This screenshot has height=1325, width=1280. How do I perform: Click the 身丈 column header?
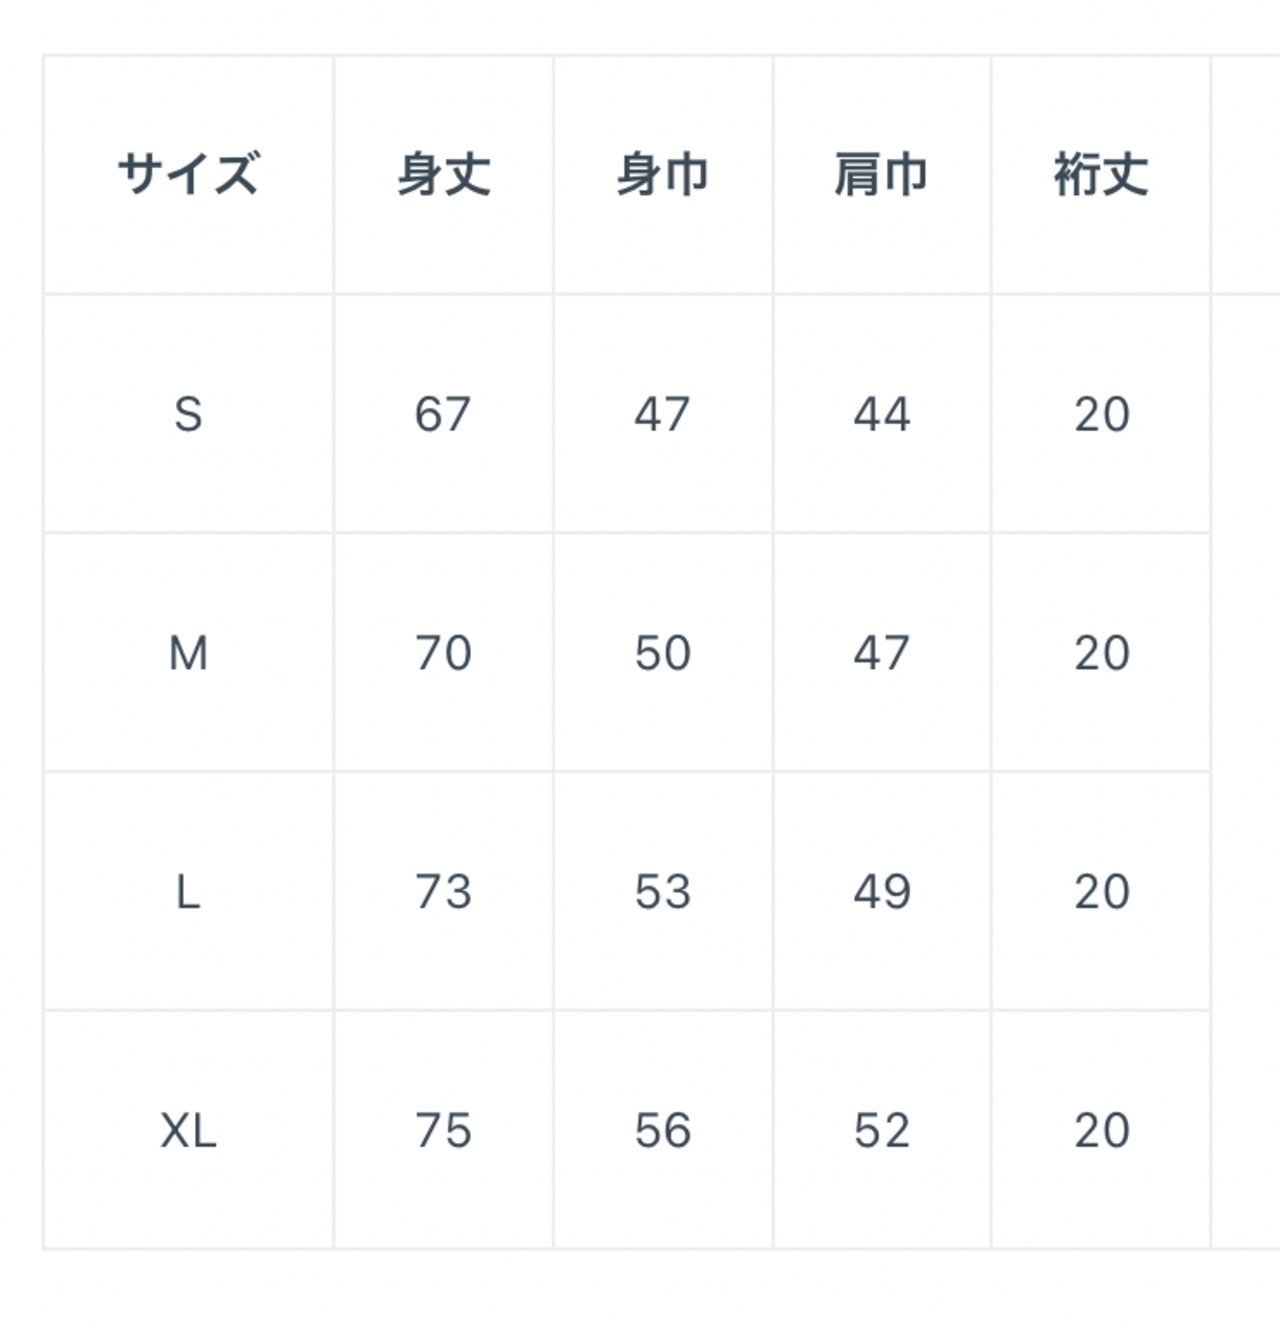click(x=443, y=175)
